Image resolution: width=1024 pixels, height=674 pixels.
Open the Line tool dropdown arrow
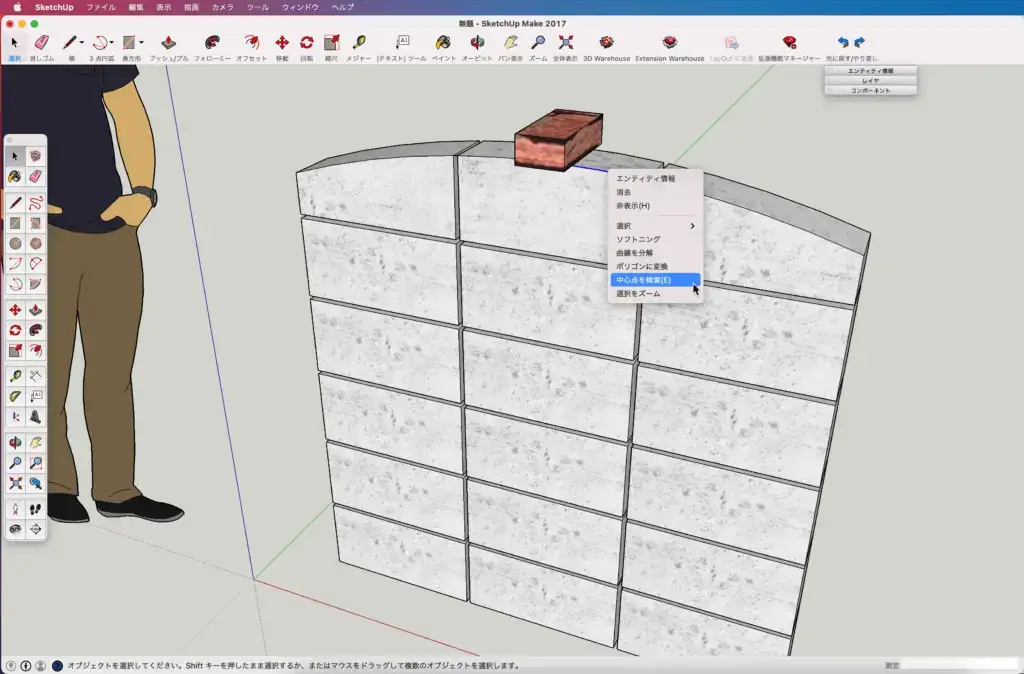(x=82, y=43)
